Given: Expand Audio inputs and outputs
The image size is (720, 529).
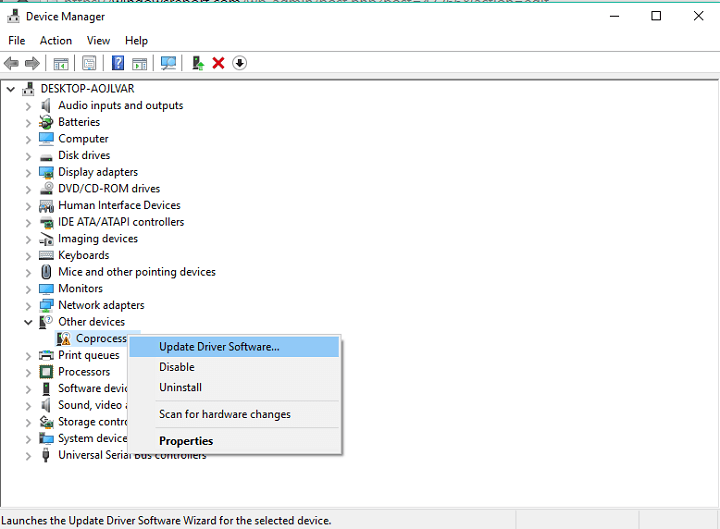Looking at the screenshot, I should (28, 107).
